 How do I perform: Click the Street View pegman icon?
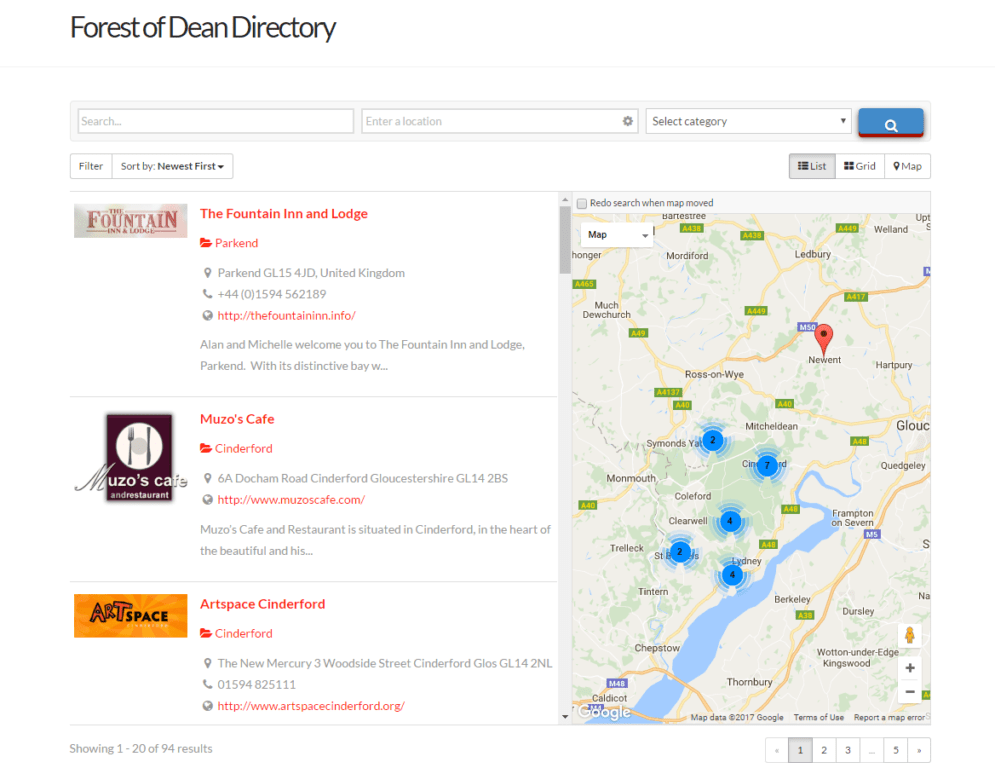[909, 635]
